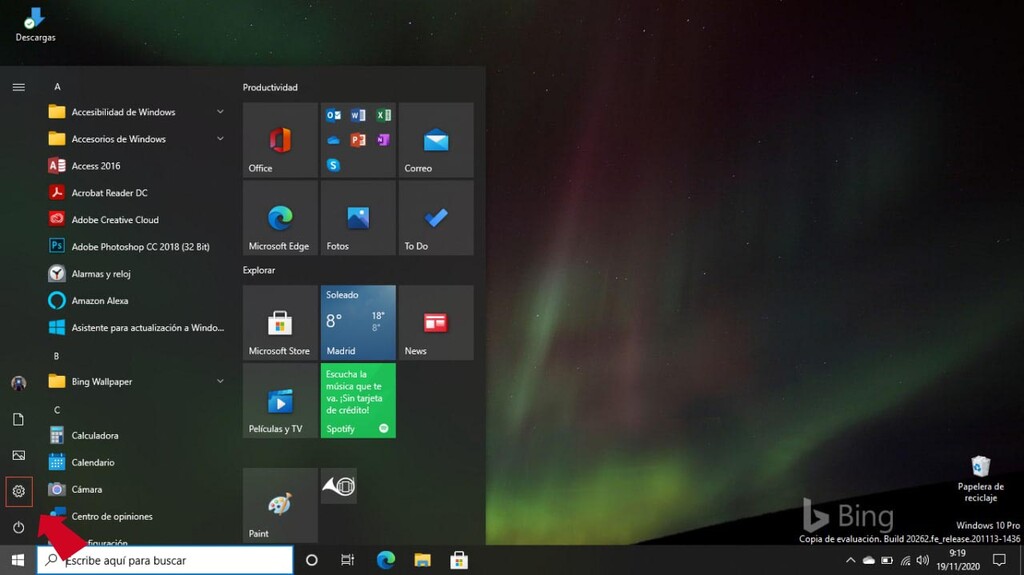Click the Windows Start button
Viewport: 1024px width, 575px height.
pos(18,560)
